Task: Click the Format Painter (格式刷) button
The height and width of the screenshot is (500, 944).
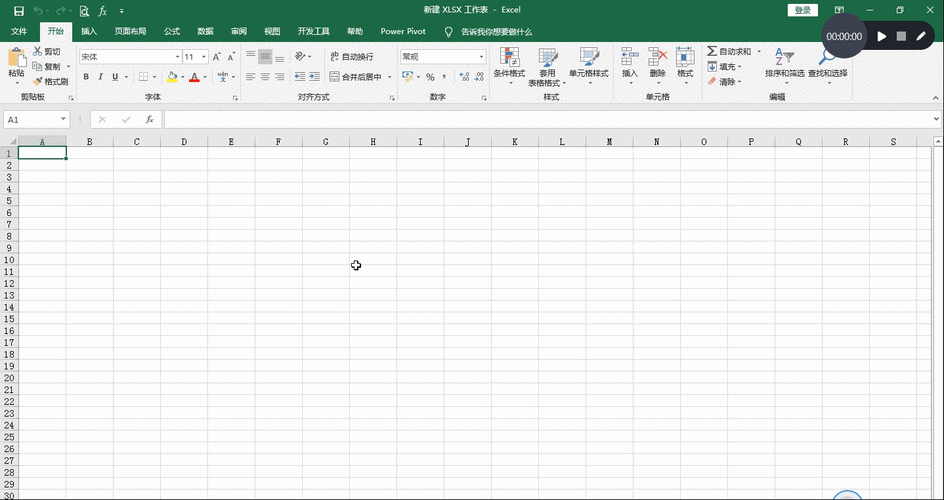Action: point(50,81)
